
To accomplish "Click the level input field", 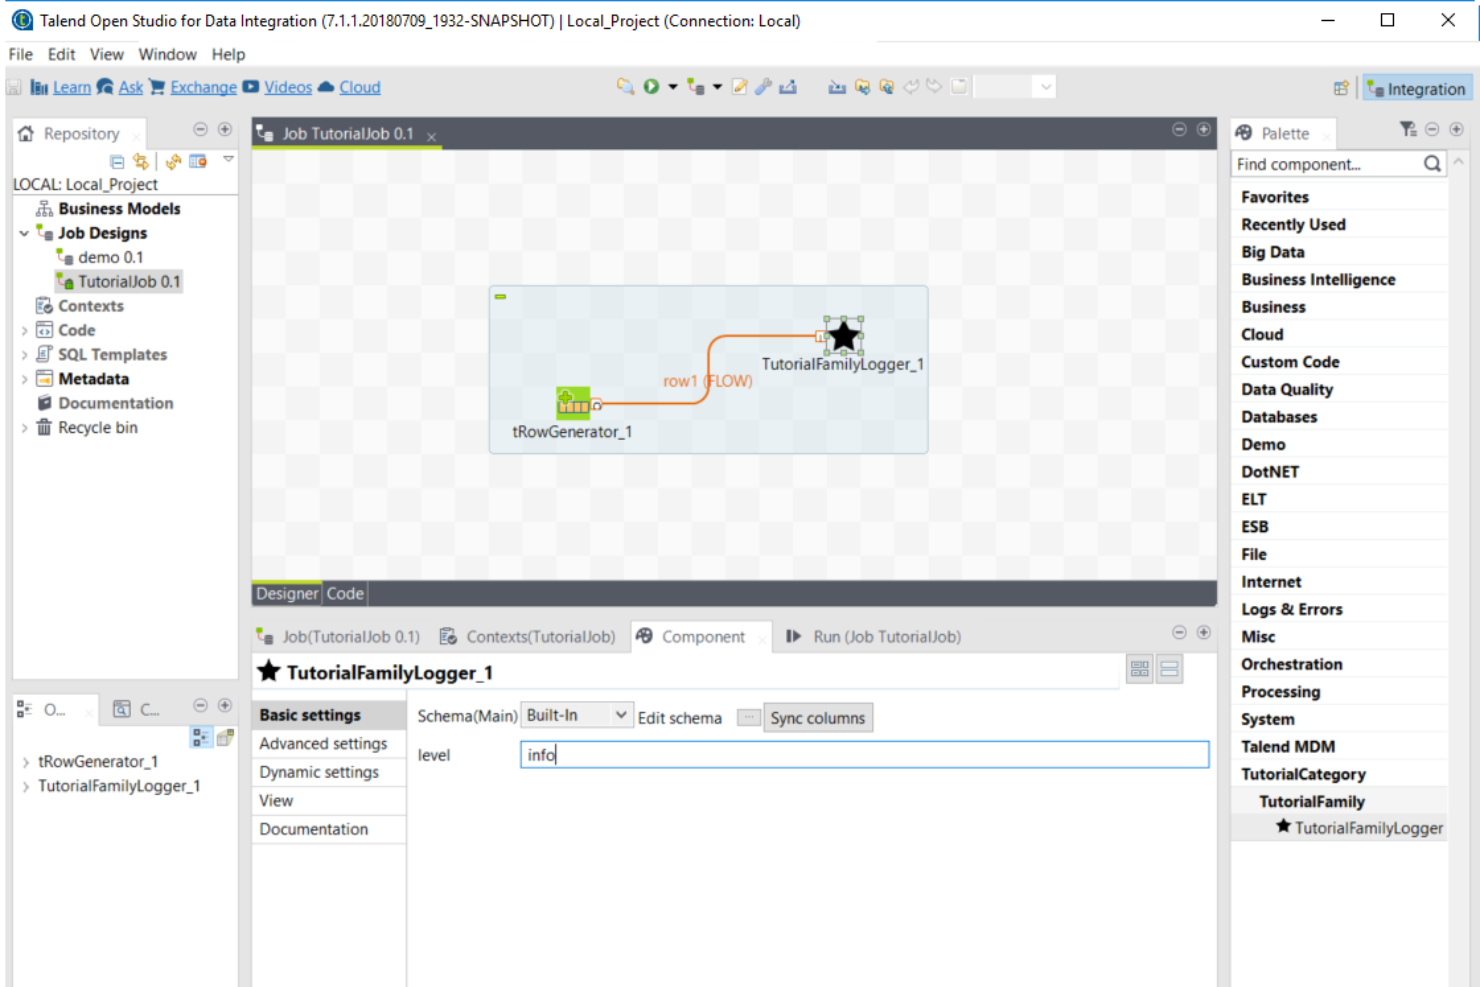I will point(864,754).
